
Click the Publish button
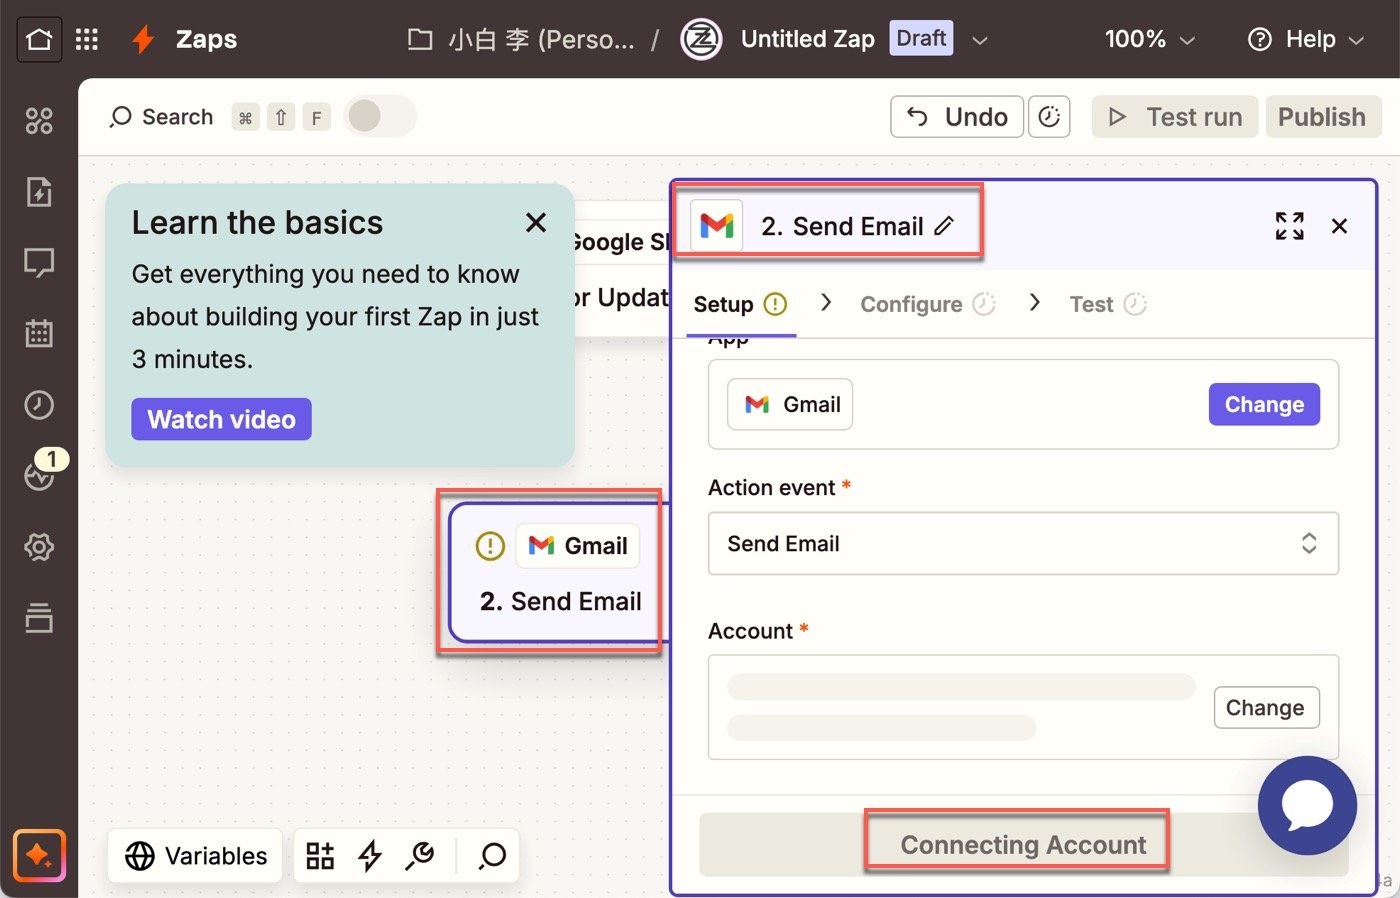[x=1322, y=117]
